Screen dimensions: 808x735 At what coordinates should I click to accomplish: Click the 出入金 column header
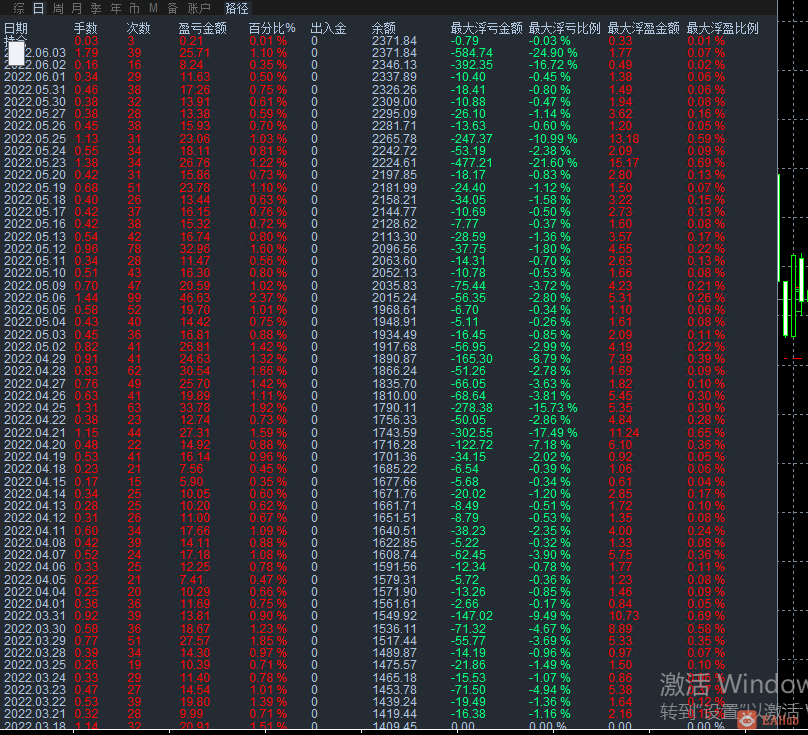328,28
